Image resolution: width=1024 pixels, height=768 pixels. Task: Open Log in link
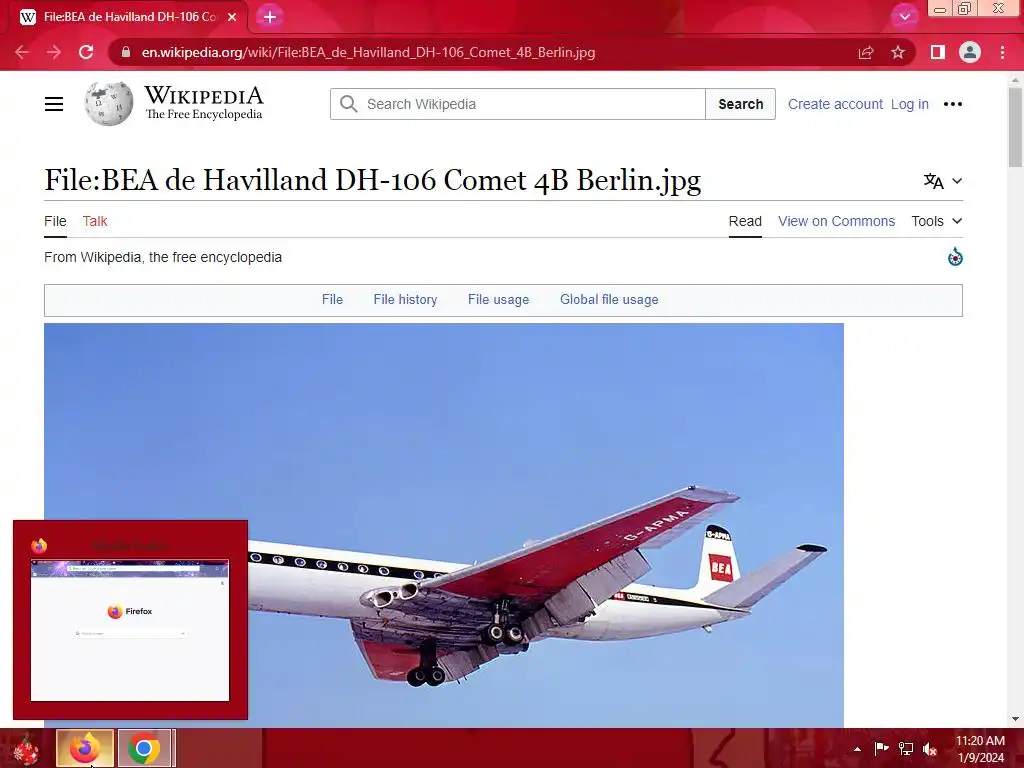click(909, 104)
